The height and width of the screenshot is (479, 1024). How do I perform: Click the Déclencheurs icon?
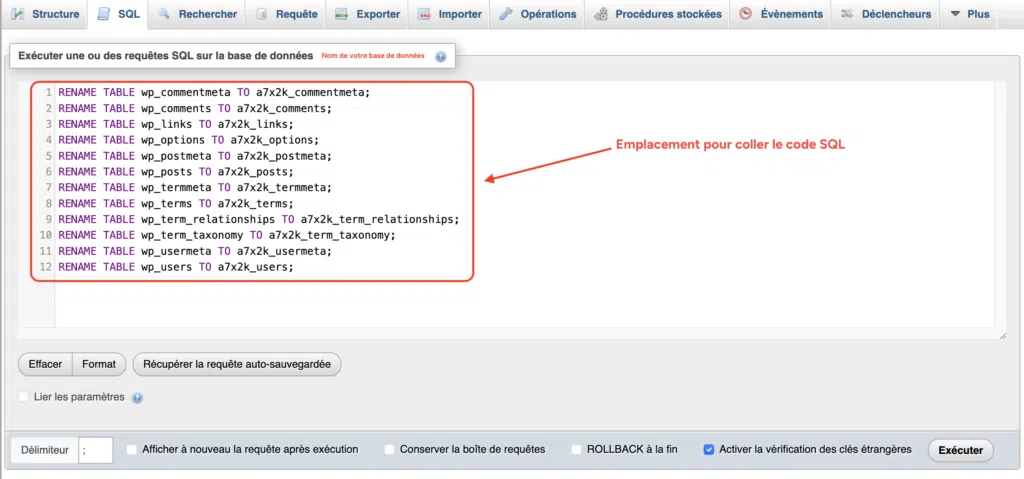pos(847,14)
